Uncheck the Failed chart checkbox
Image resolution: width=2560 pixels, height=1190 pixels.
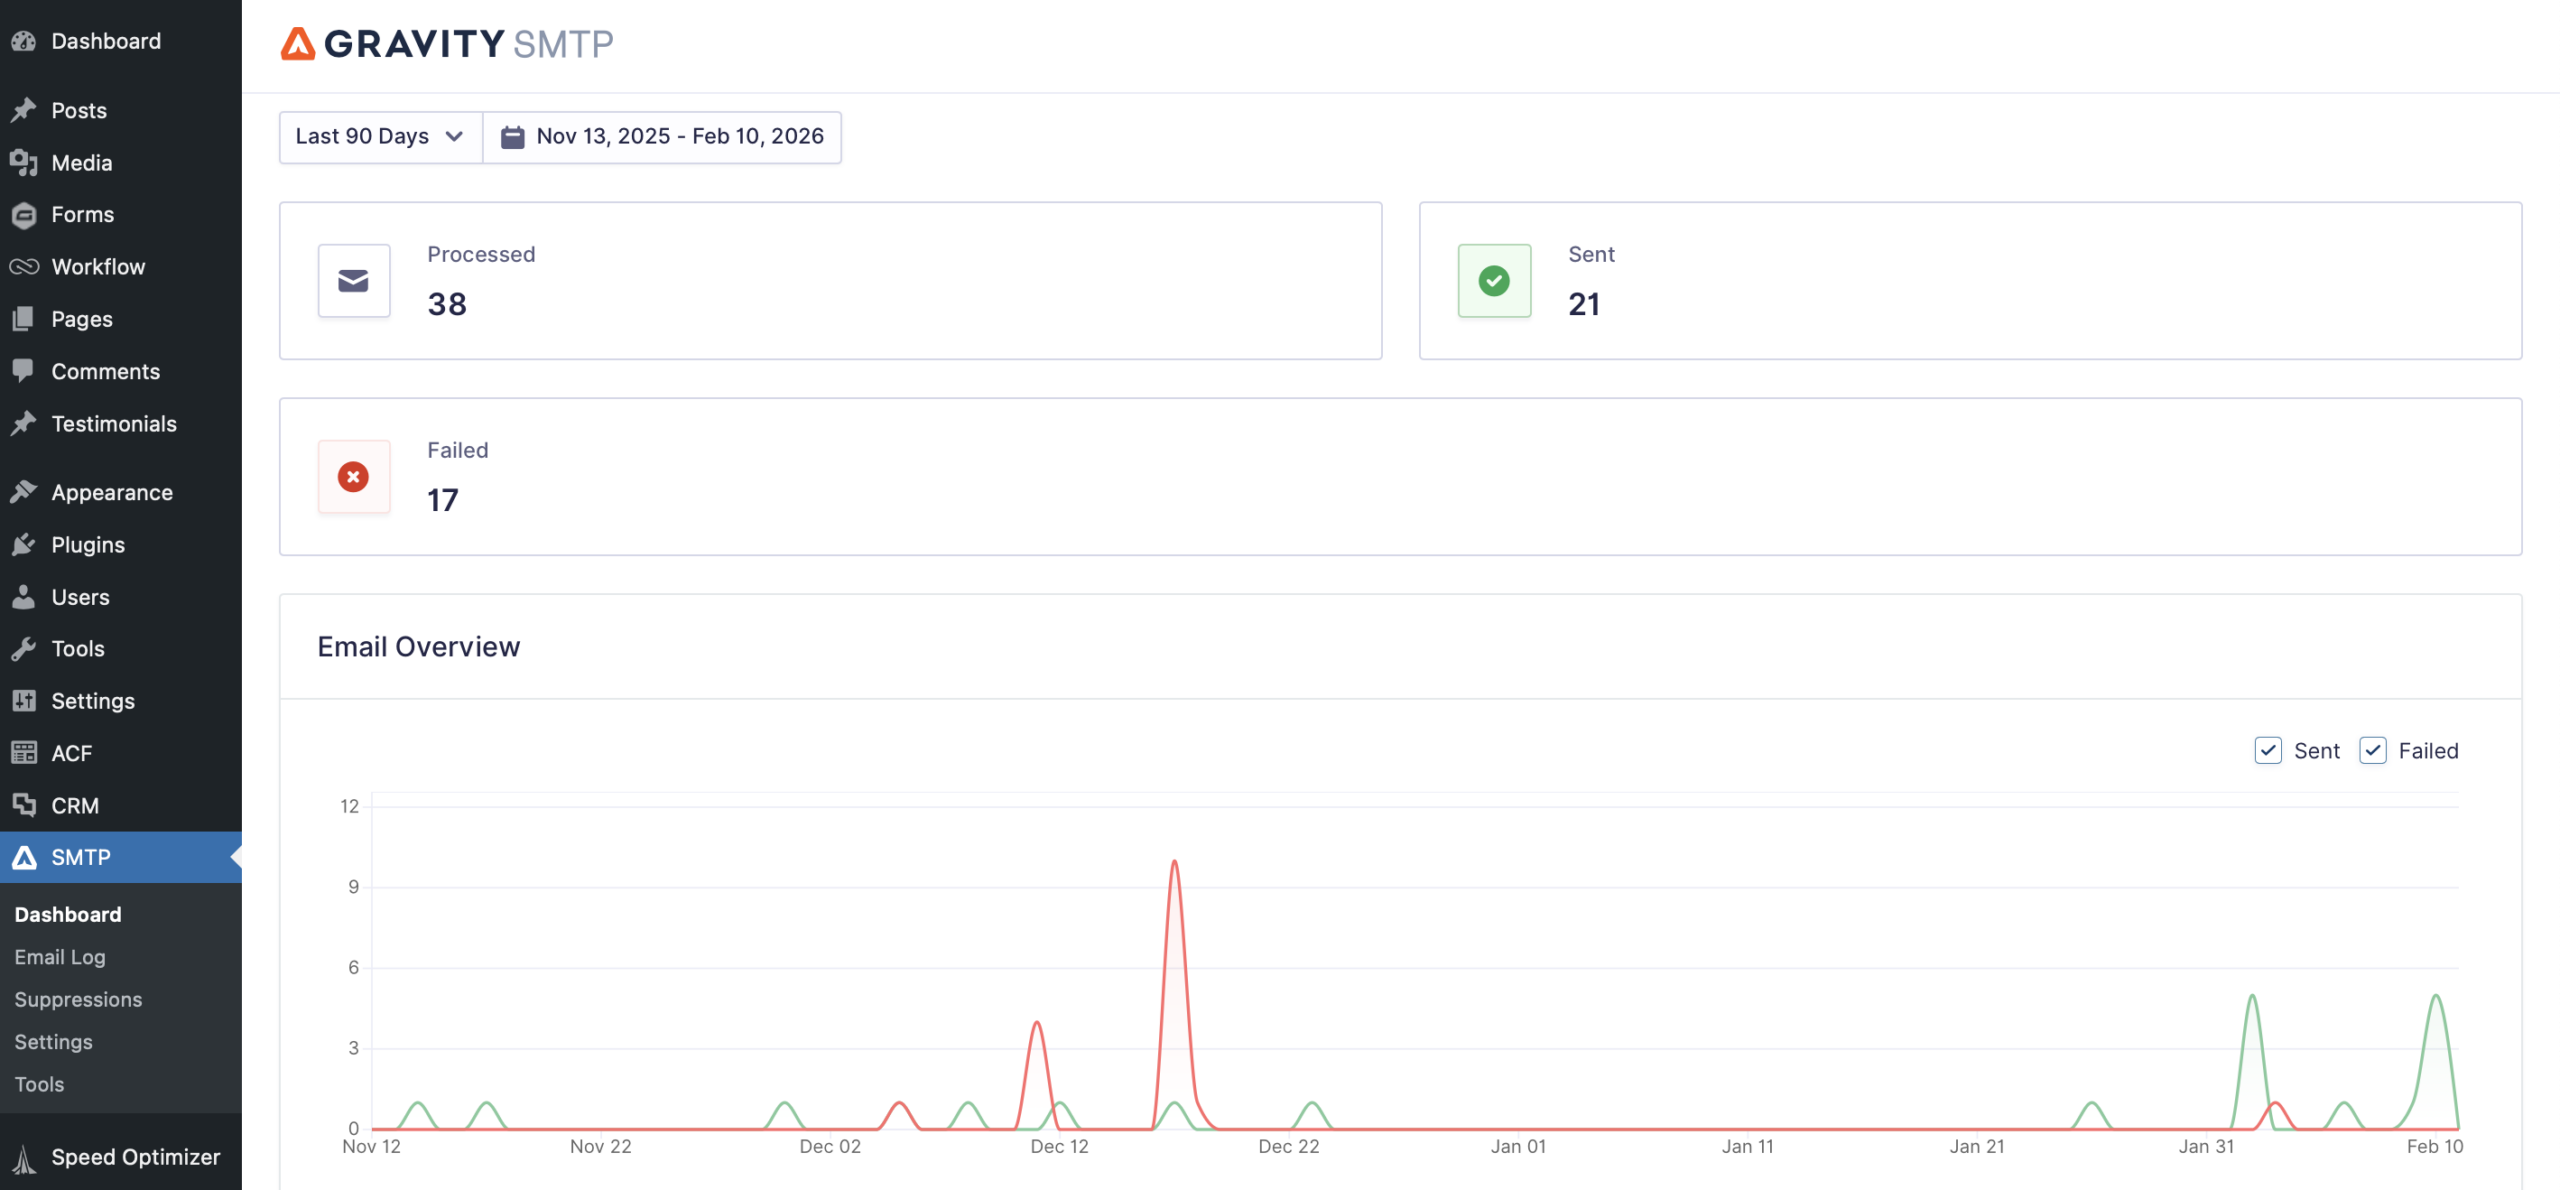[x=2372, y=751]
